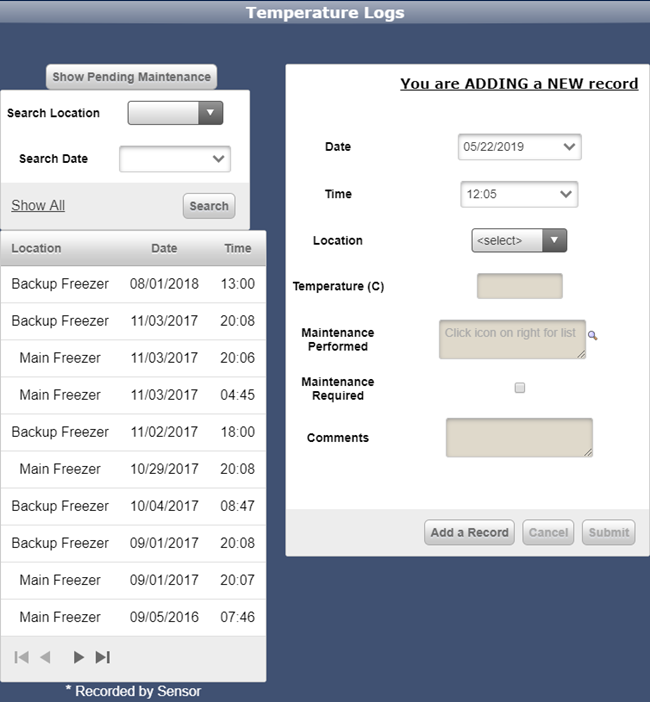Image resolution: width=650 pixels, height=702 pixels.
Task: Focus the Temperature (C) input field
Action: [520, 286]
